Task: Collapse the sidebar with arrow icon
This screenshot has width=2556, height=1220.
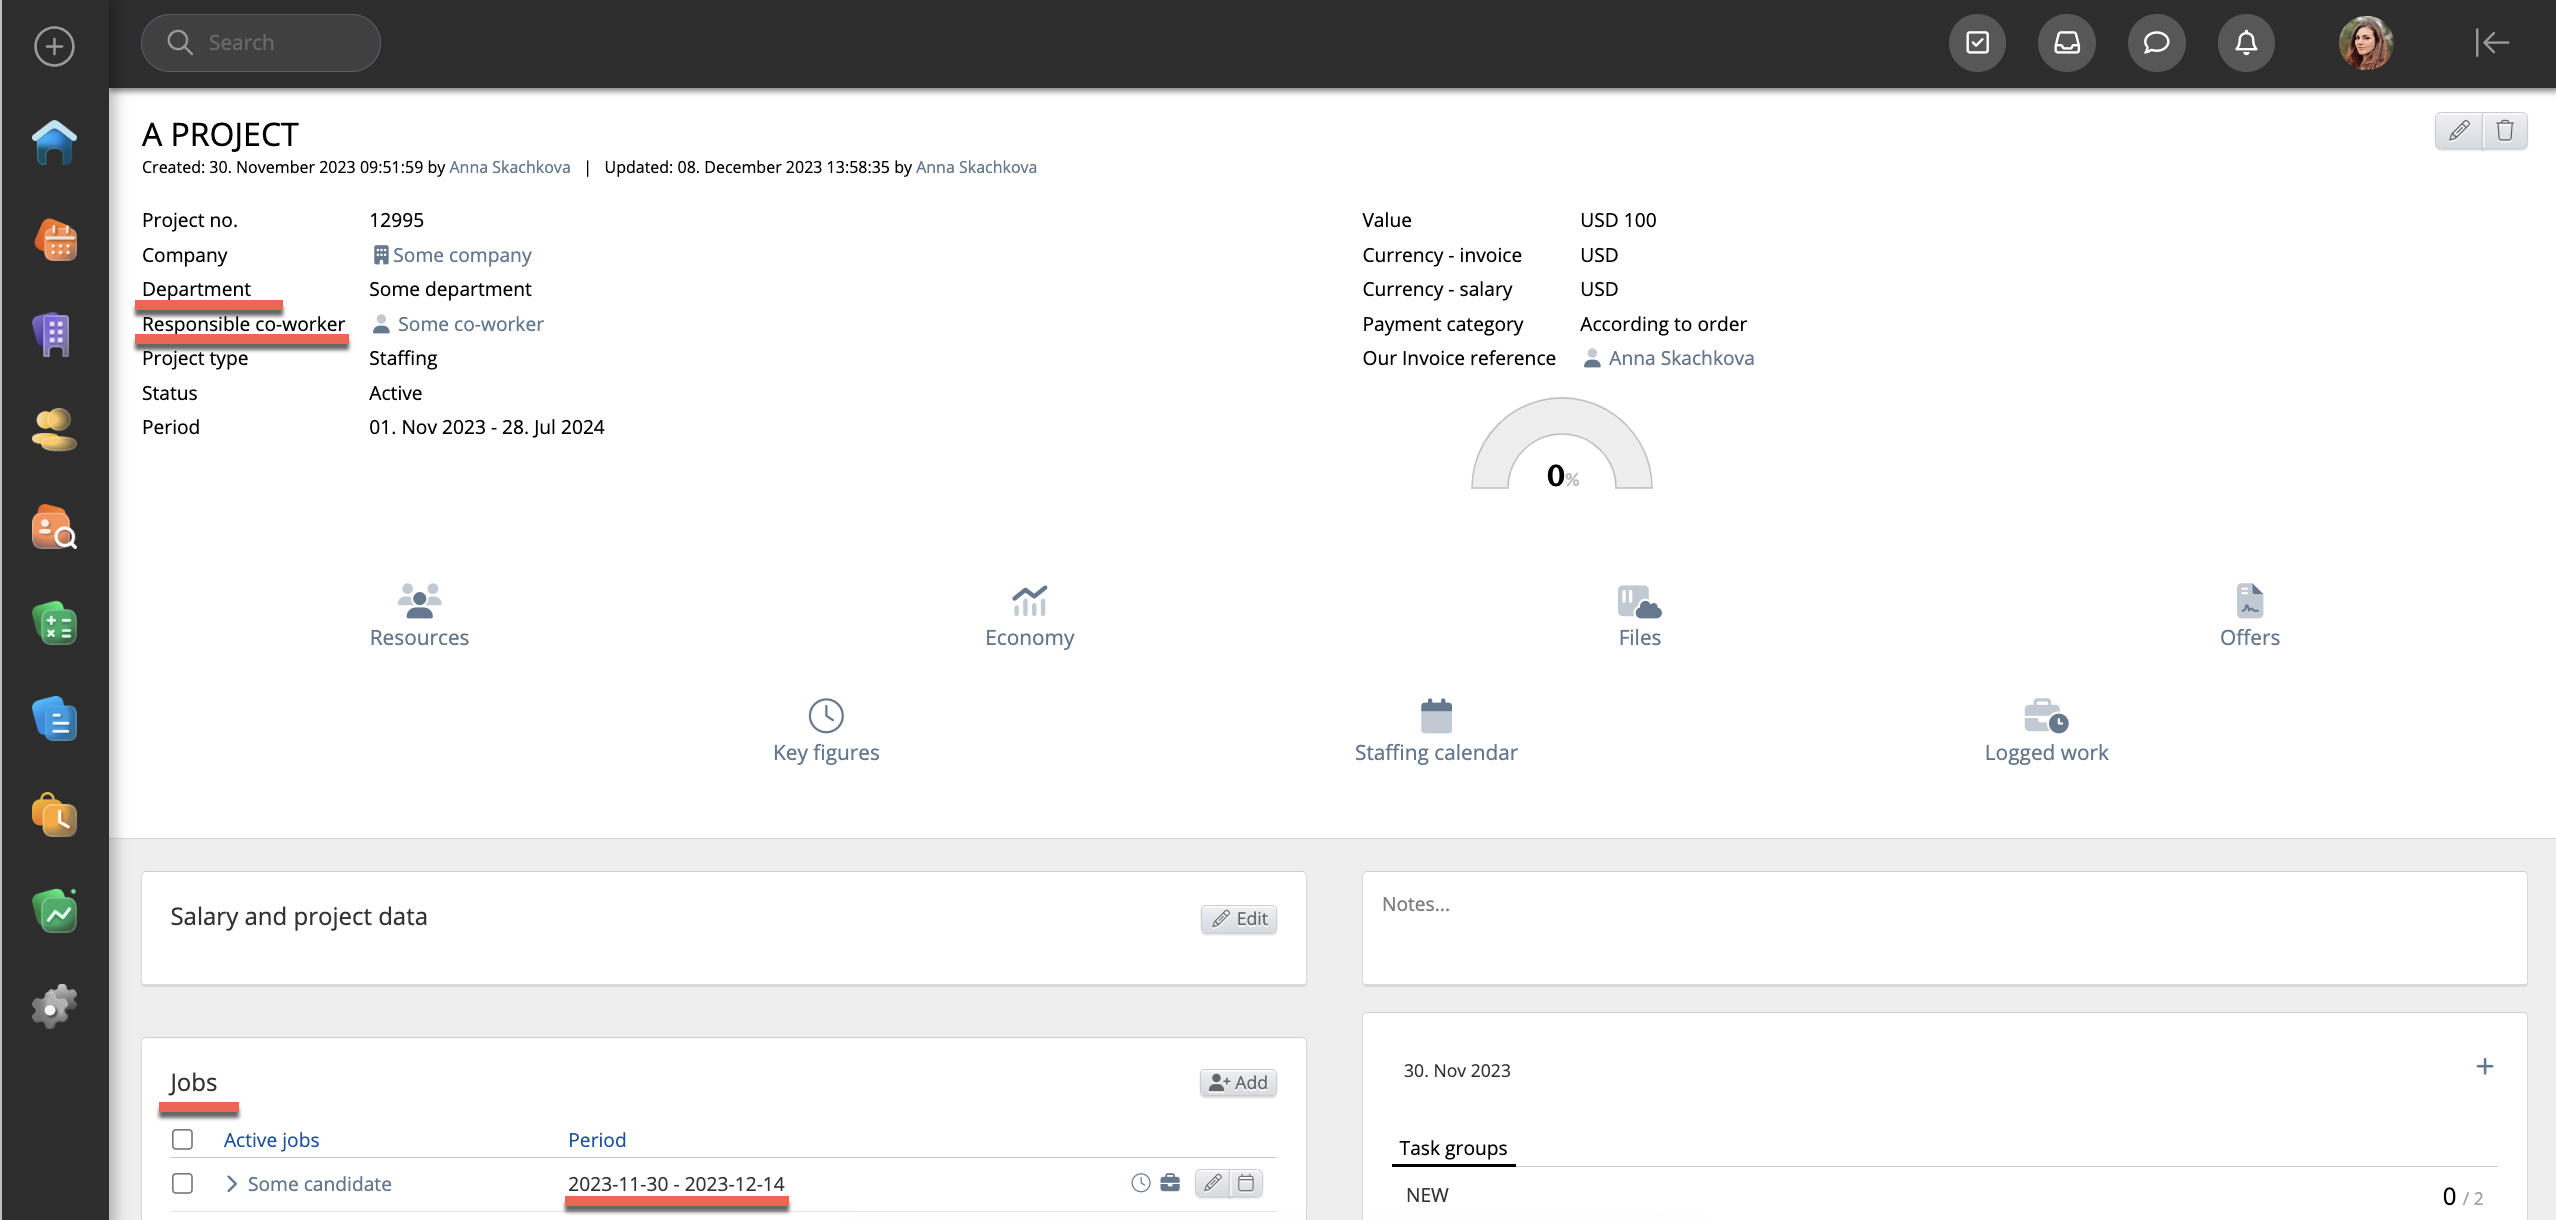Action: click(2491, 43)
